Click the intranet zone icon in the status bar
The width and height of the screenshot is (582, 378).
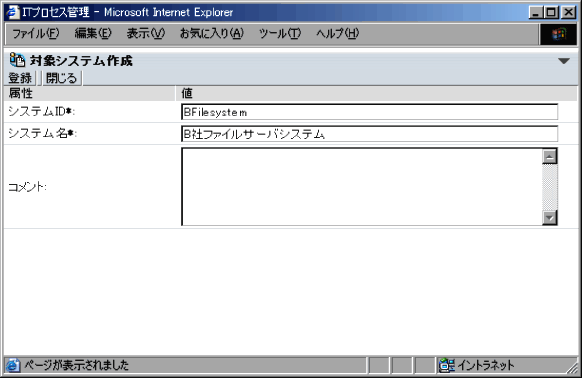tap(447, 365)
